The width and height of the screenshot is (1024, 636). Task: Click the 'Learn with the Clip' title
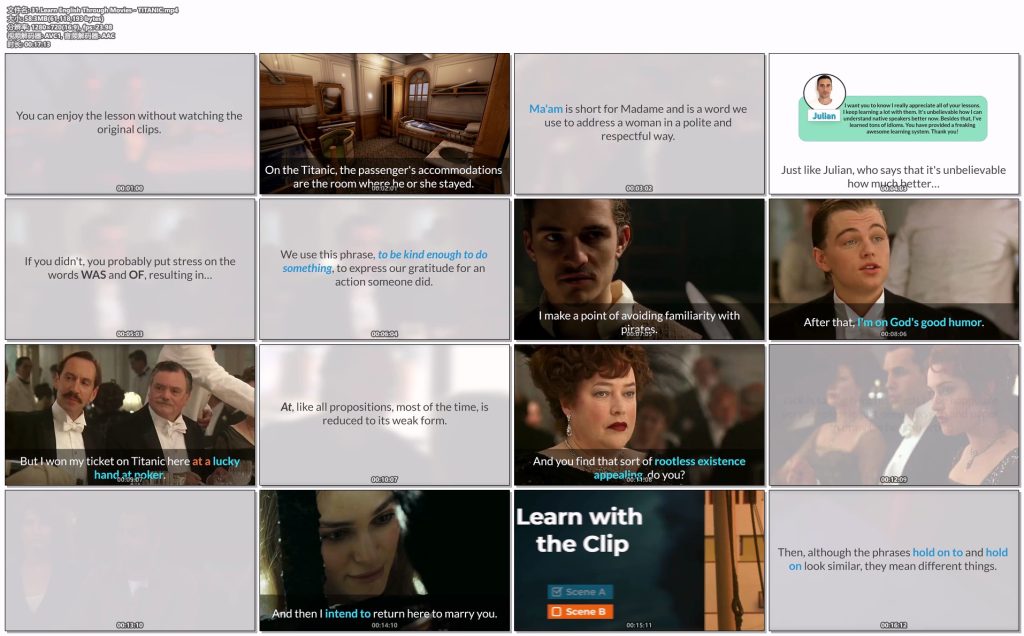tap(580, 530)
